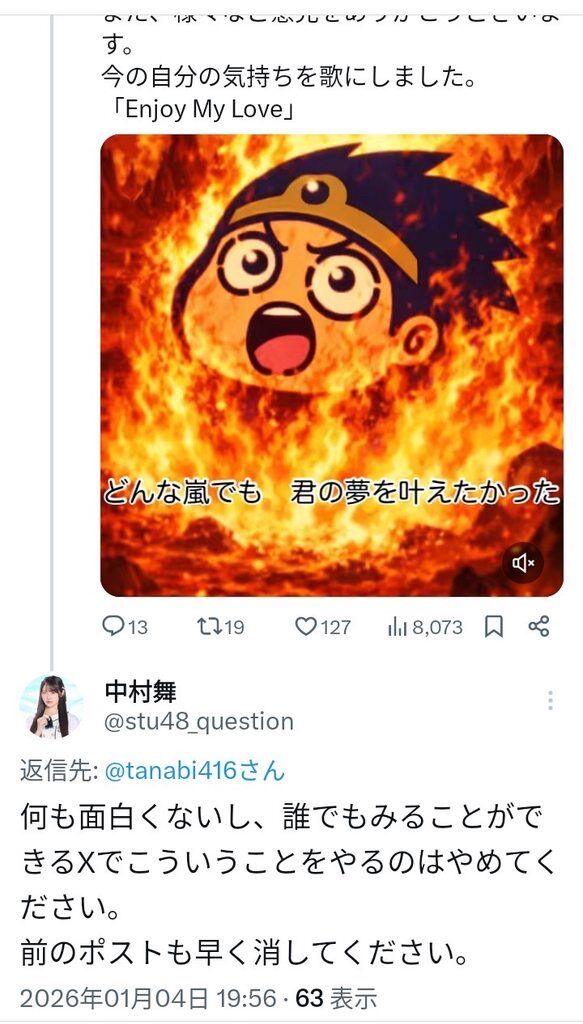
Task: Like the post with 127 hearts
Action: tap(305, 627)
